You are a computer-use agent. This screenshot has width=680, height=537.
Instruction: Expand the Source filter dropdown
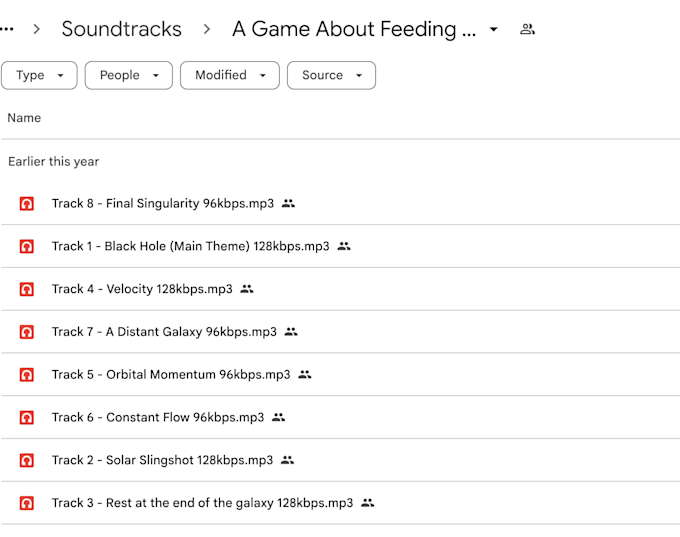point(331,75)
